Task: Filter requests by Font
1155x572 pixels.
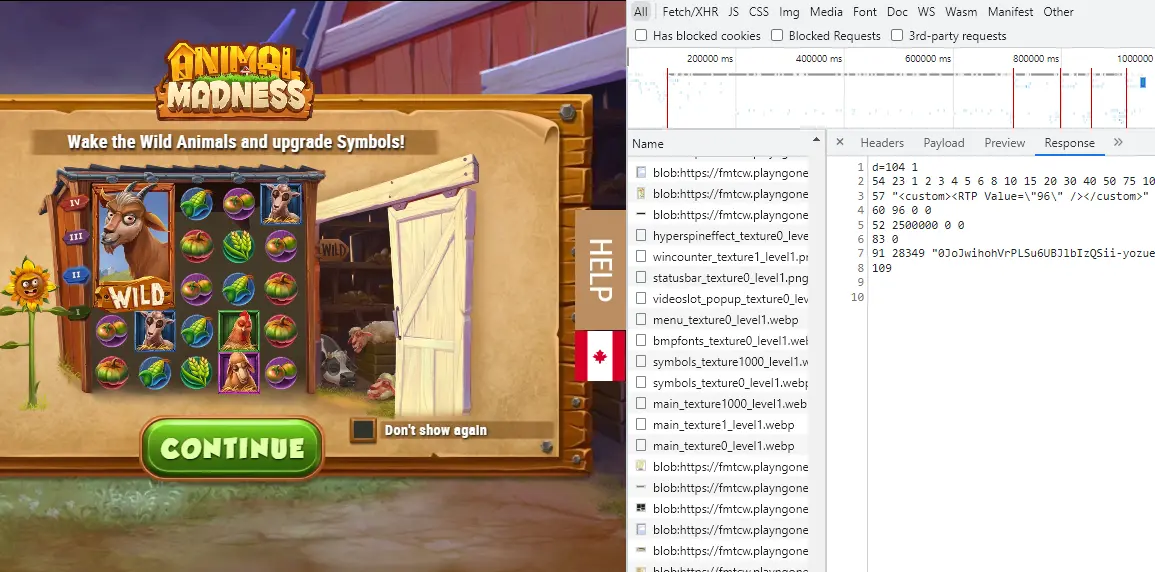Action: (x=865, y=12)
